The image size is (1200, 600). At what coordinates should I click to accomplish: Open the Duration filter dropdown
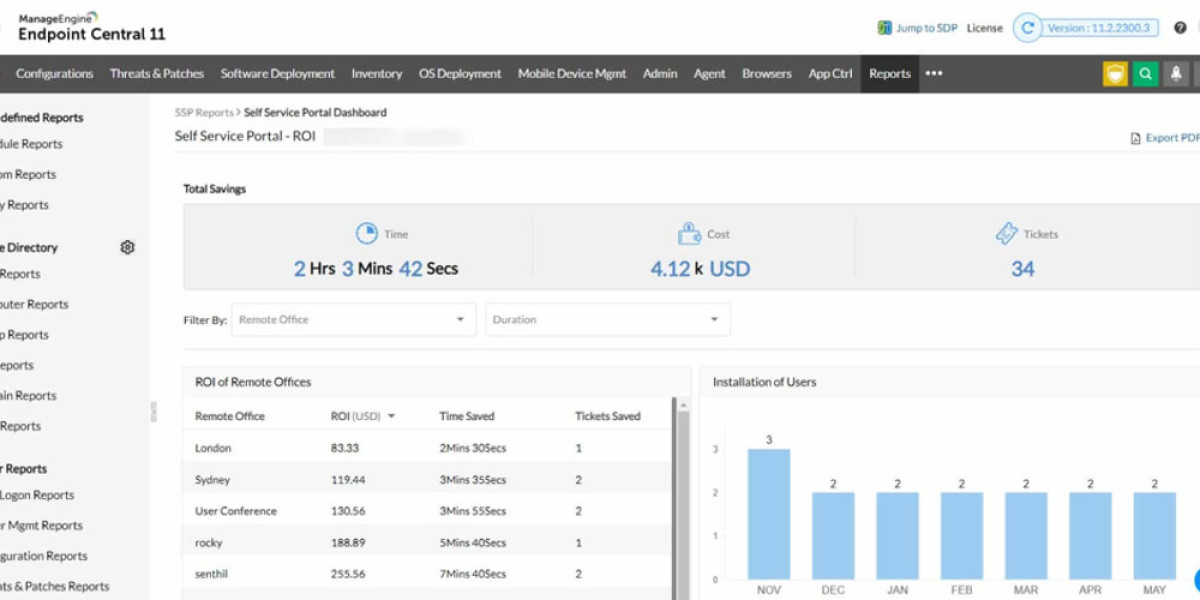point(607,320)
